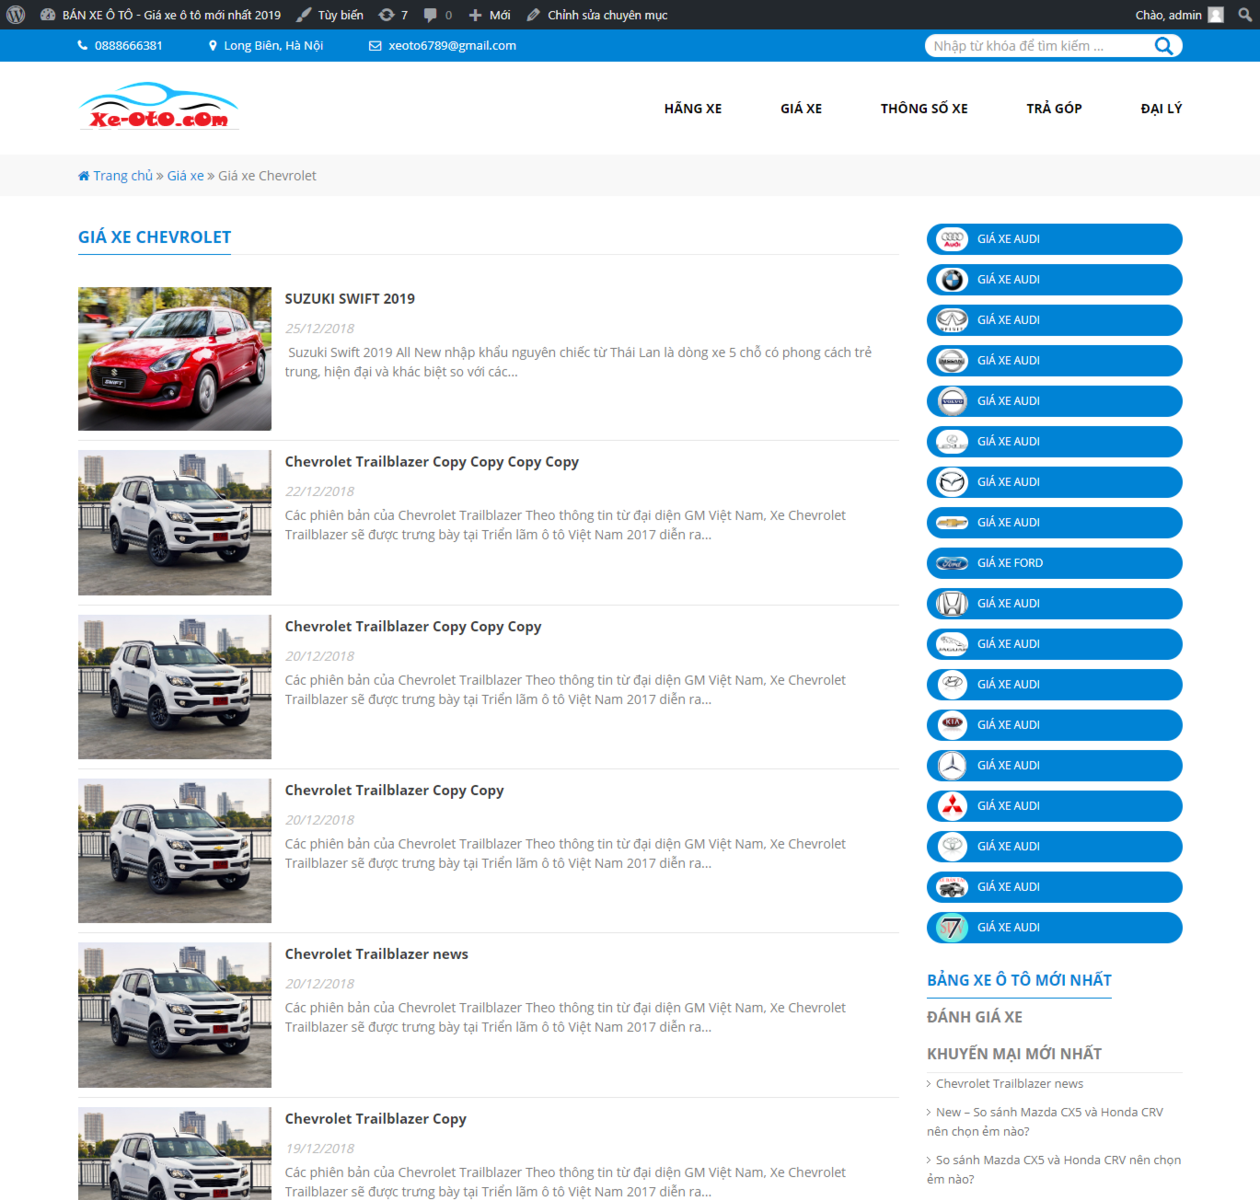The width and height of the screenshot is (1260, 1200).
Task: Click the Chevrolet bowtie logo icon
Action: click(x=952, y=523)
